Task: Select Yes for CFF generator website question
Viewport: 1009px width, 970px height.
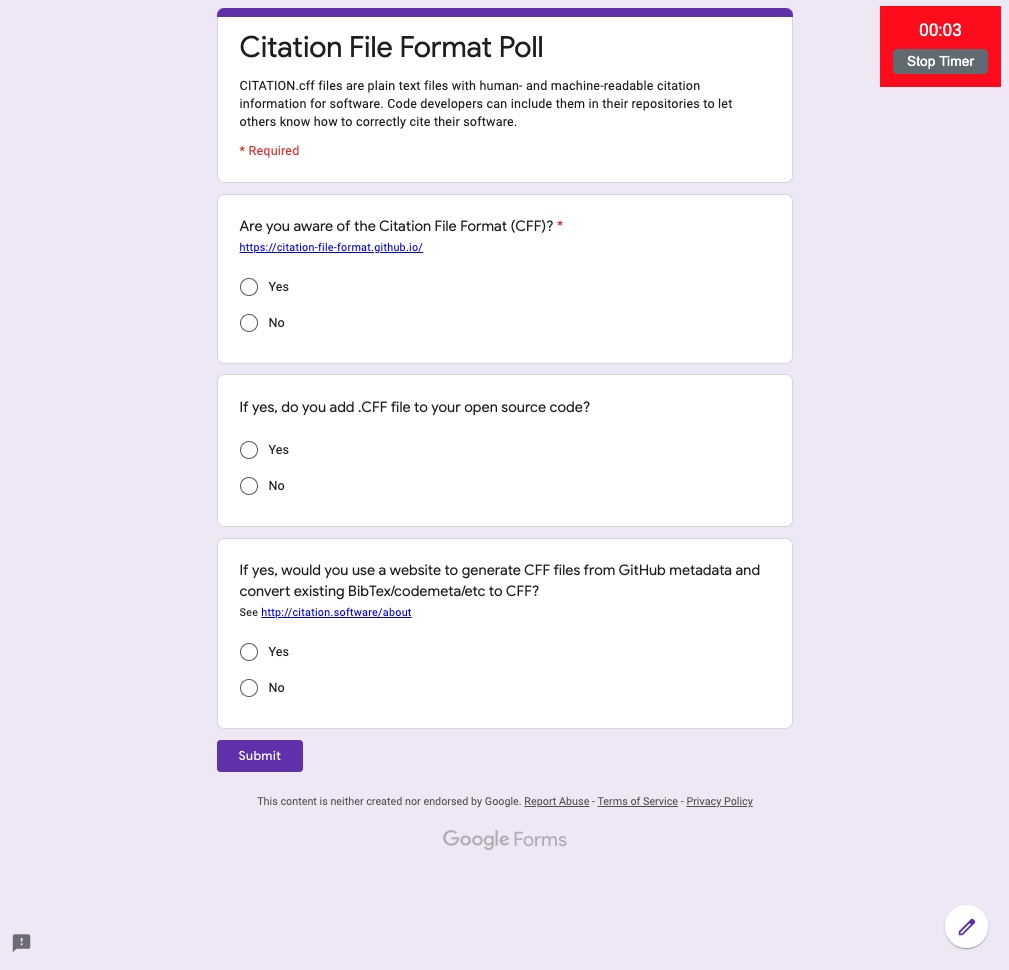Action: (x=248, y=652)
